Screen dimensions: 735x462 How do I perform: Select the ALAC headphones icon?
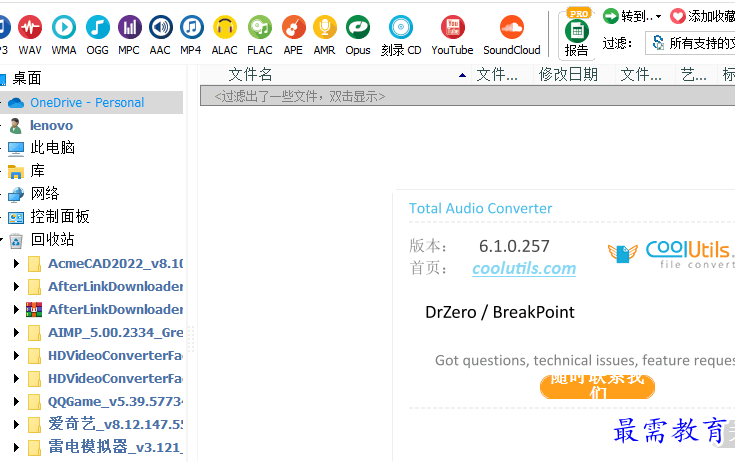(225, 28)
